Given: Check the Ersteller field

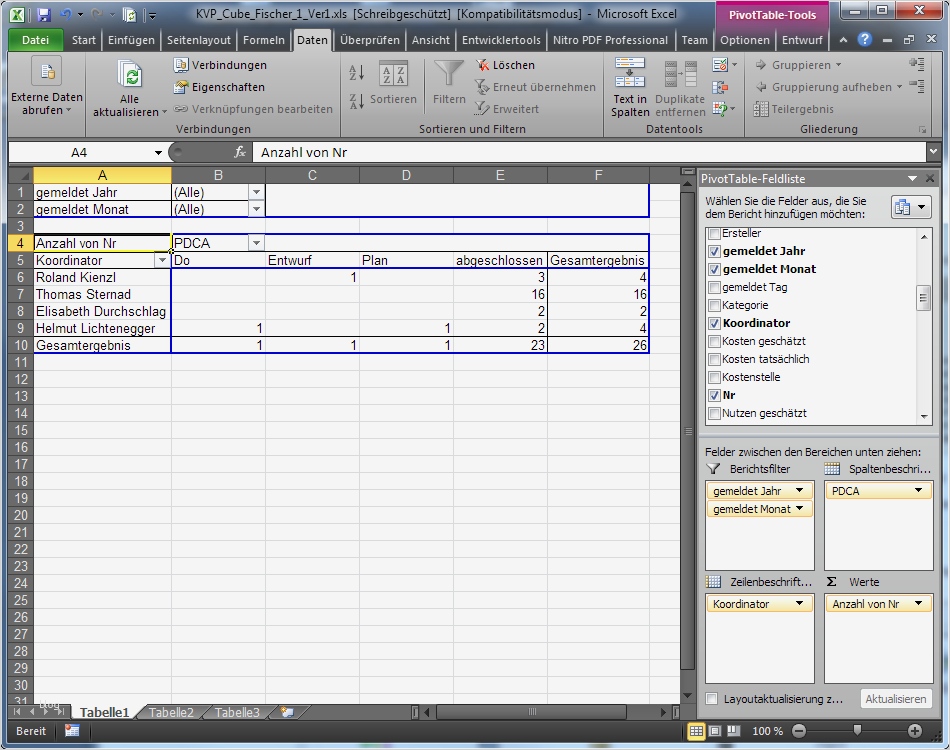Looking at the screenshot, I should click(x=714, y=234).
